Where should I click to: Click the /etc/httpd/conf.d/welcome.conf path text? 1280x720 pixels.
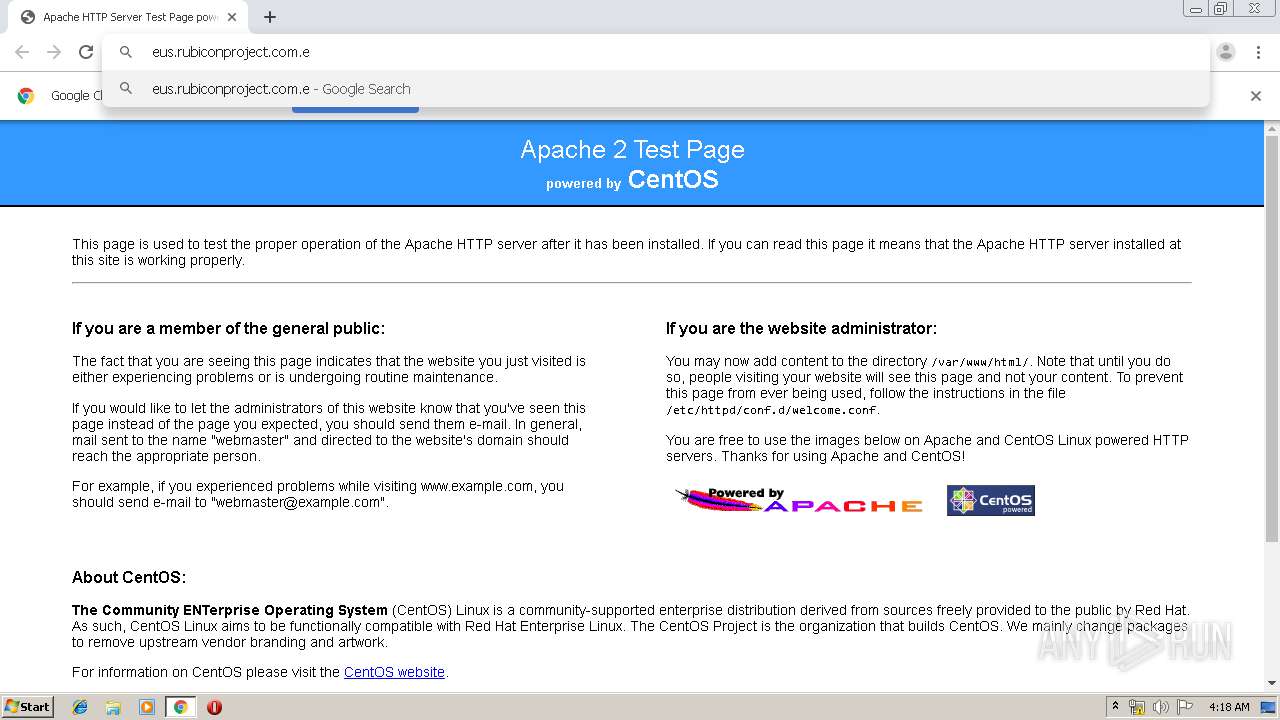coord(772,410)
